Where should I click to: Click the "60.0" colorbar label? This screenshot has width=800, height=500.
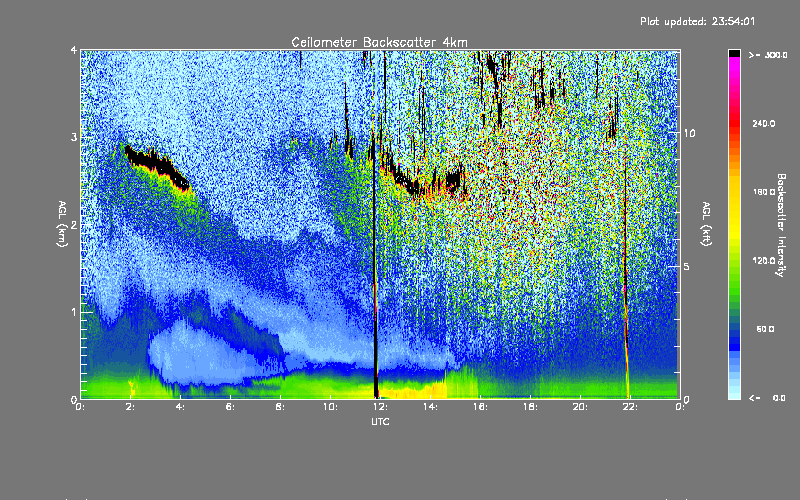click(x=765, y=329)
